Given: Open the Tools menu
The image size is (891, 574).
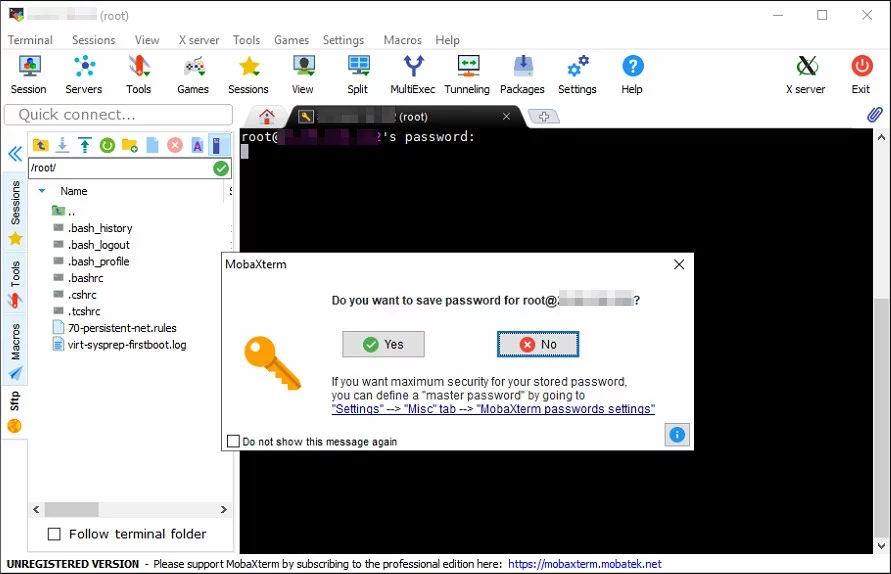Looking at the screenshot, I should [247, 40].
